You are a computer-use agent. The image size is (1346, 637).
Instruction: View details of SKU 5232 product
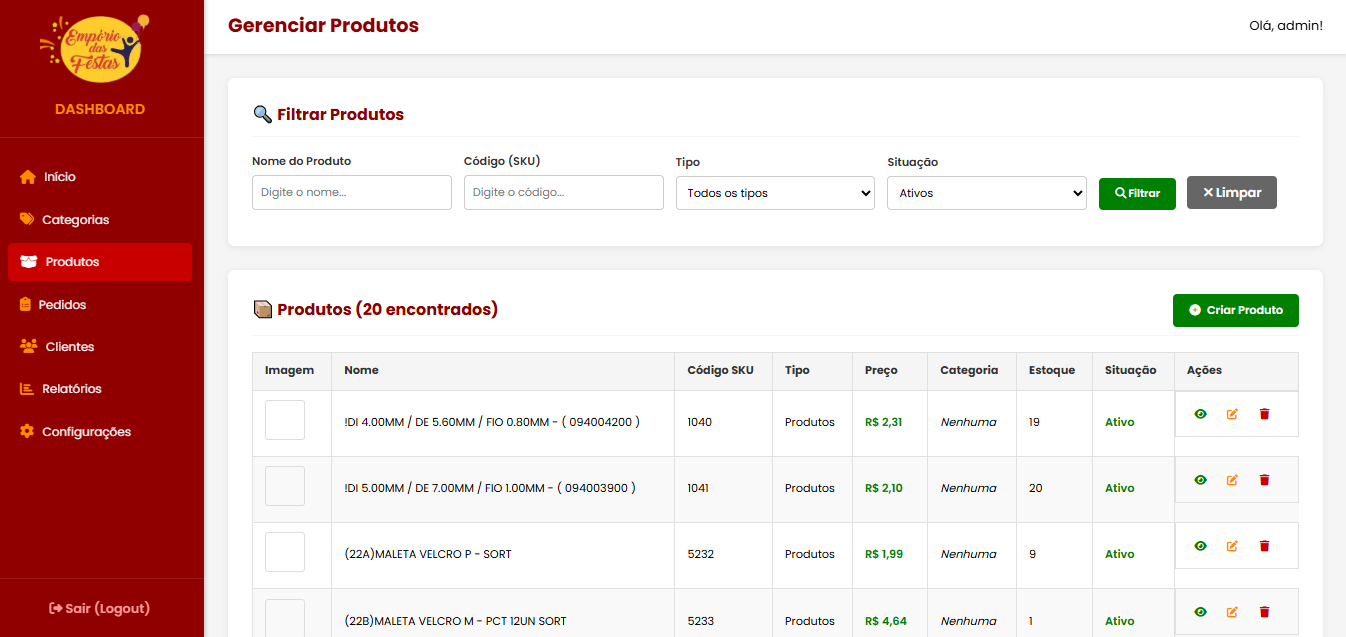point(1200,546)
